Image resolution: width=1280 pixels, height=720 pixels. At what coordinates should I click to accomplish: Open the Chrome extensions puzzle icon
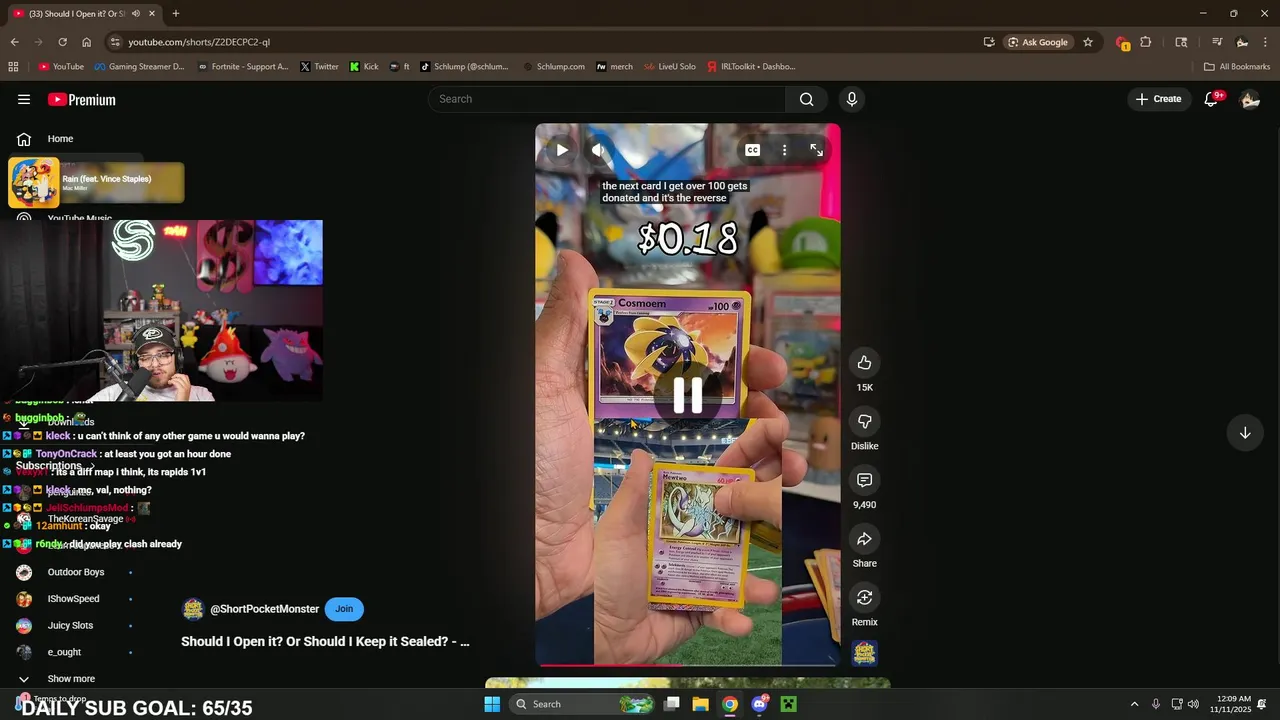point(1146,42)
